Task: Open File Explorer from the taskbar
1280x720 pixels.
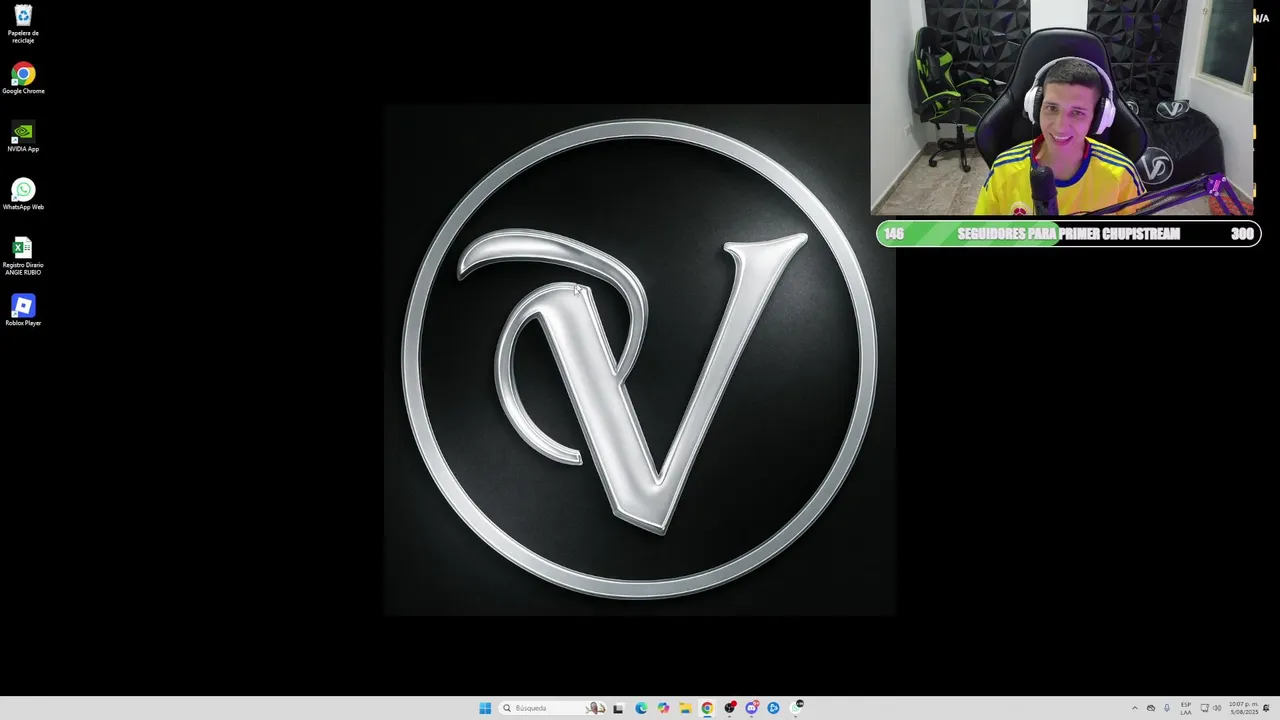Action: 685,708
